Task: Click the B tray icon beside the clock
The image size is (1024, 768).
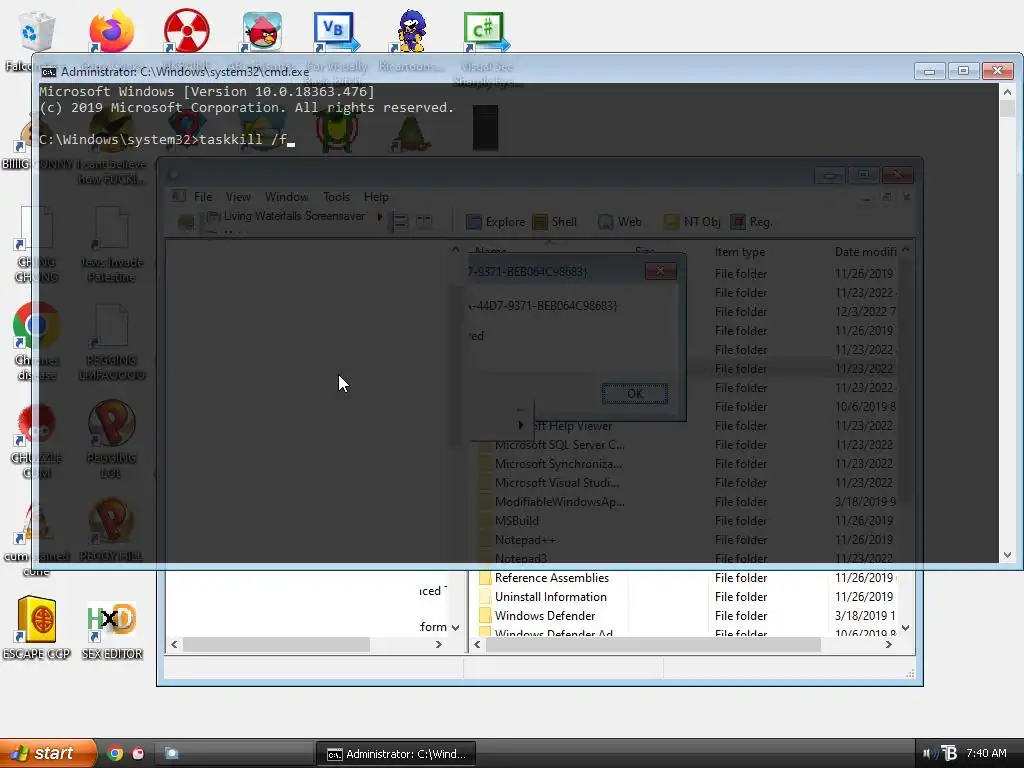Action: (x=950, y=753)
